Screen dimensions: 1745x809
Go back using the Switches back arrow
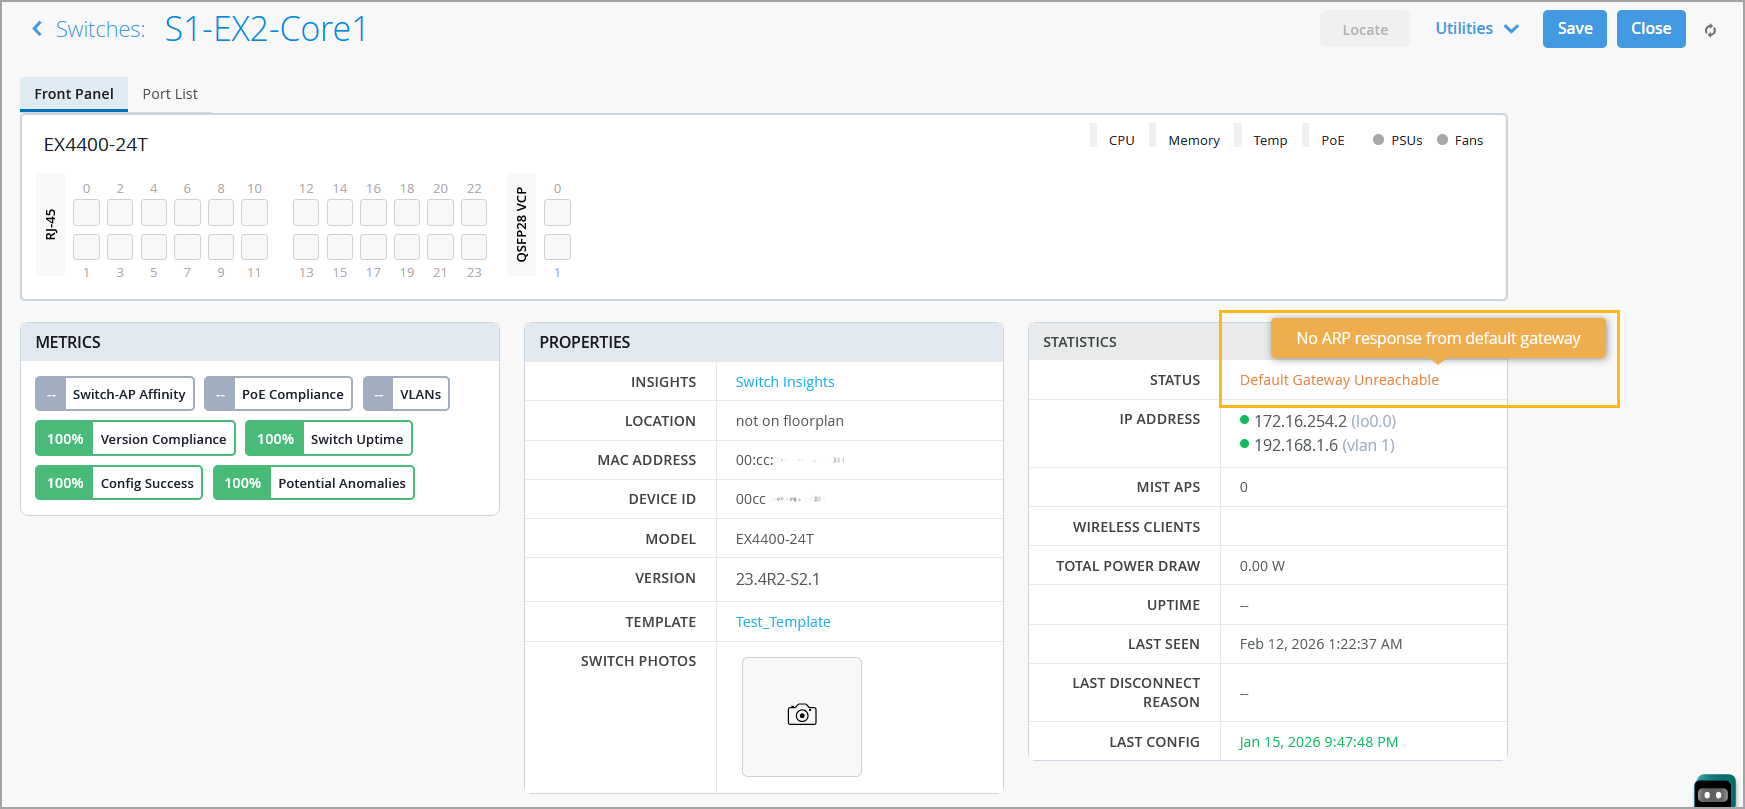click(x=37, y=29)
